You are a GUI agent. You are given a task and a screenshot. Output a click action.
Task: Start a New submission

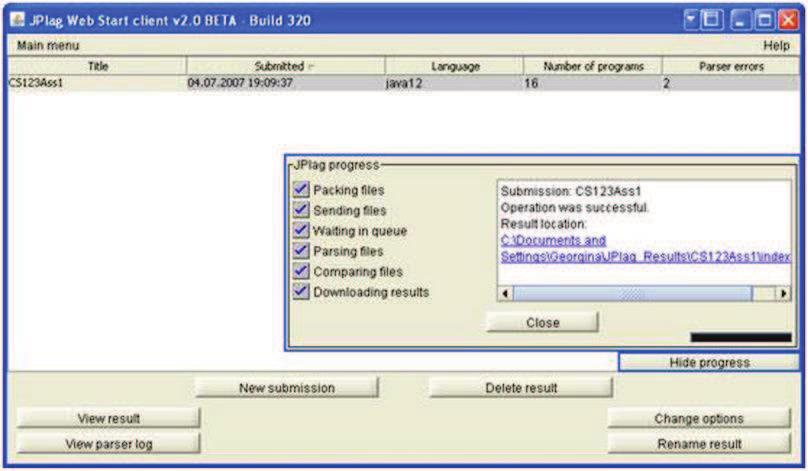click(x=287, y=388)
